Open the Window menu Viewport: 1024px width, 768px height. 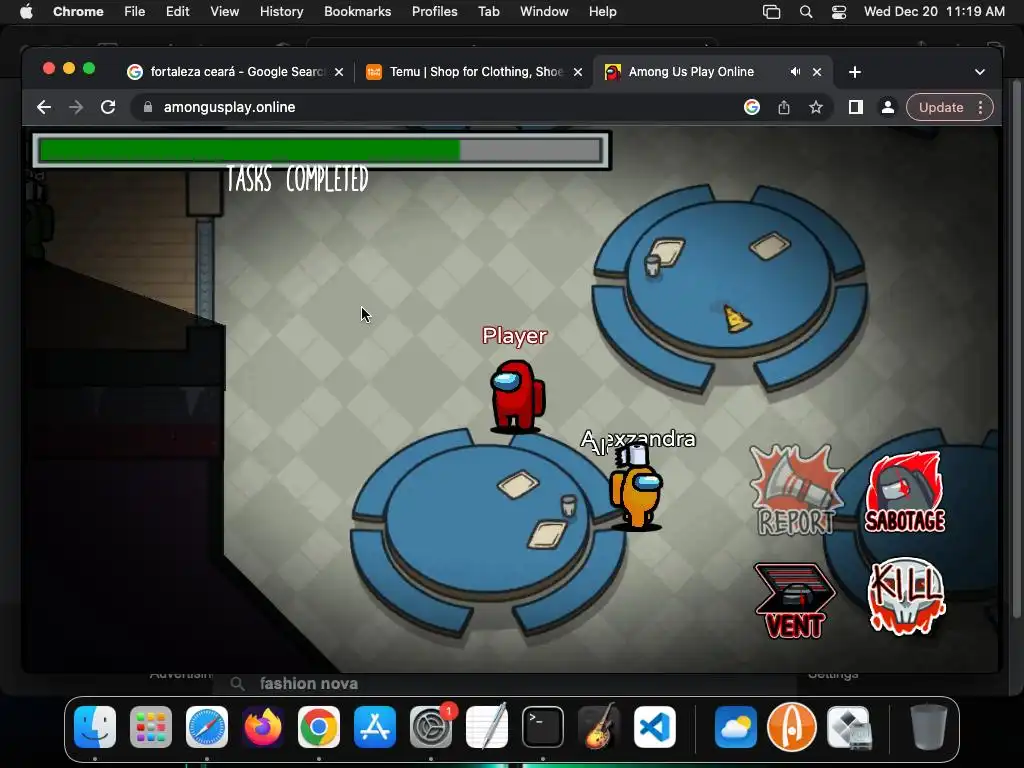coord(544,12)
